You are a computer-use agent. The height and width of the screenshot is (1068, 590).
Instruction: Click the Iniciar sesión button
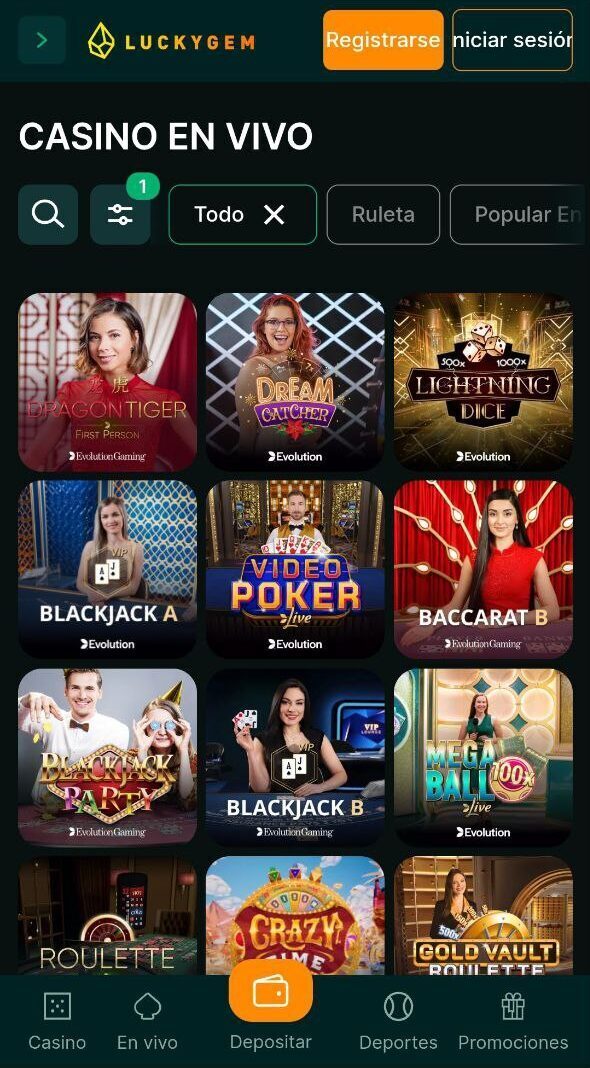pos(512,40)
